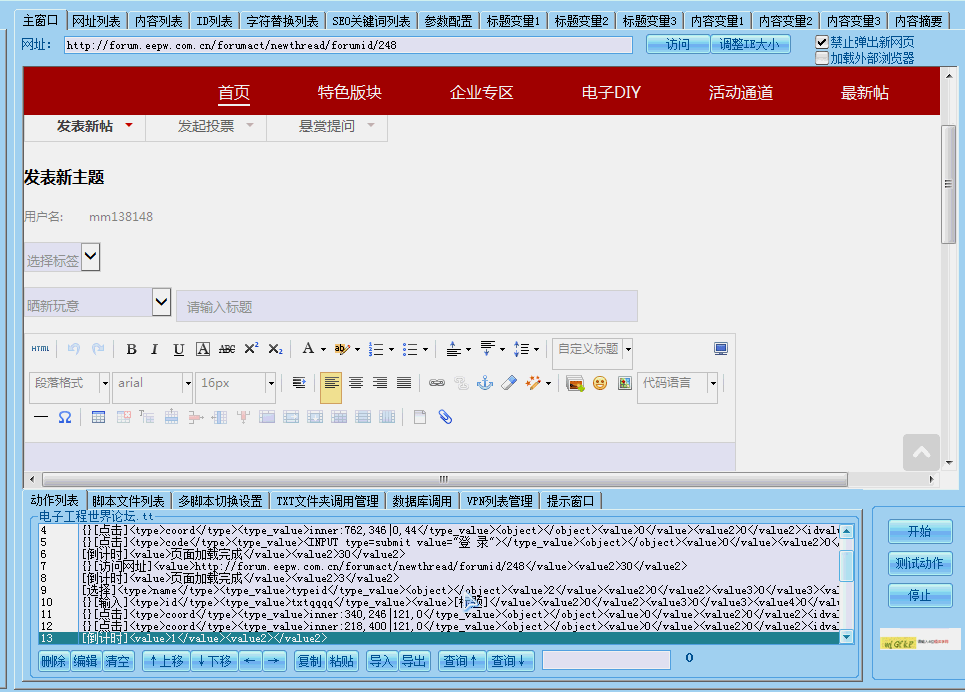Screen dimensions: 965x692
Task: Click the 测试动作 button
Action: (x=920, y=563)
